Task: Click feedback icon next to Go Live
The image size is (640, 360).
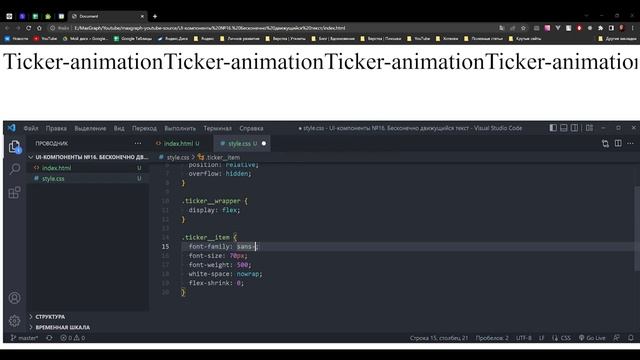Action: point(617,338)
